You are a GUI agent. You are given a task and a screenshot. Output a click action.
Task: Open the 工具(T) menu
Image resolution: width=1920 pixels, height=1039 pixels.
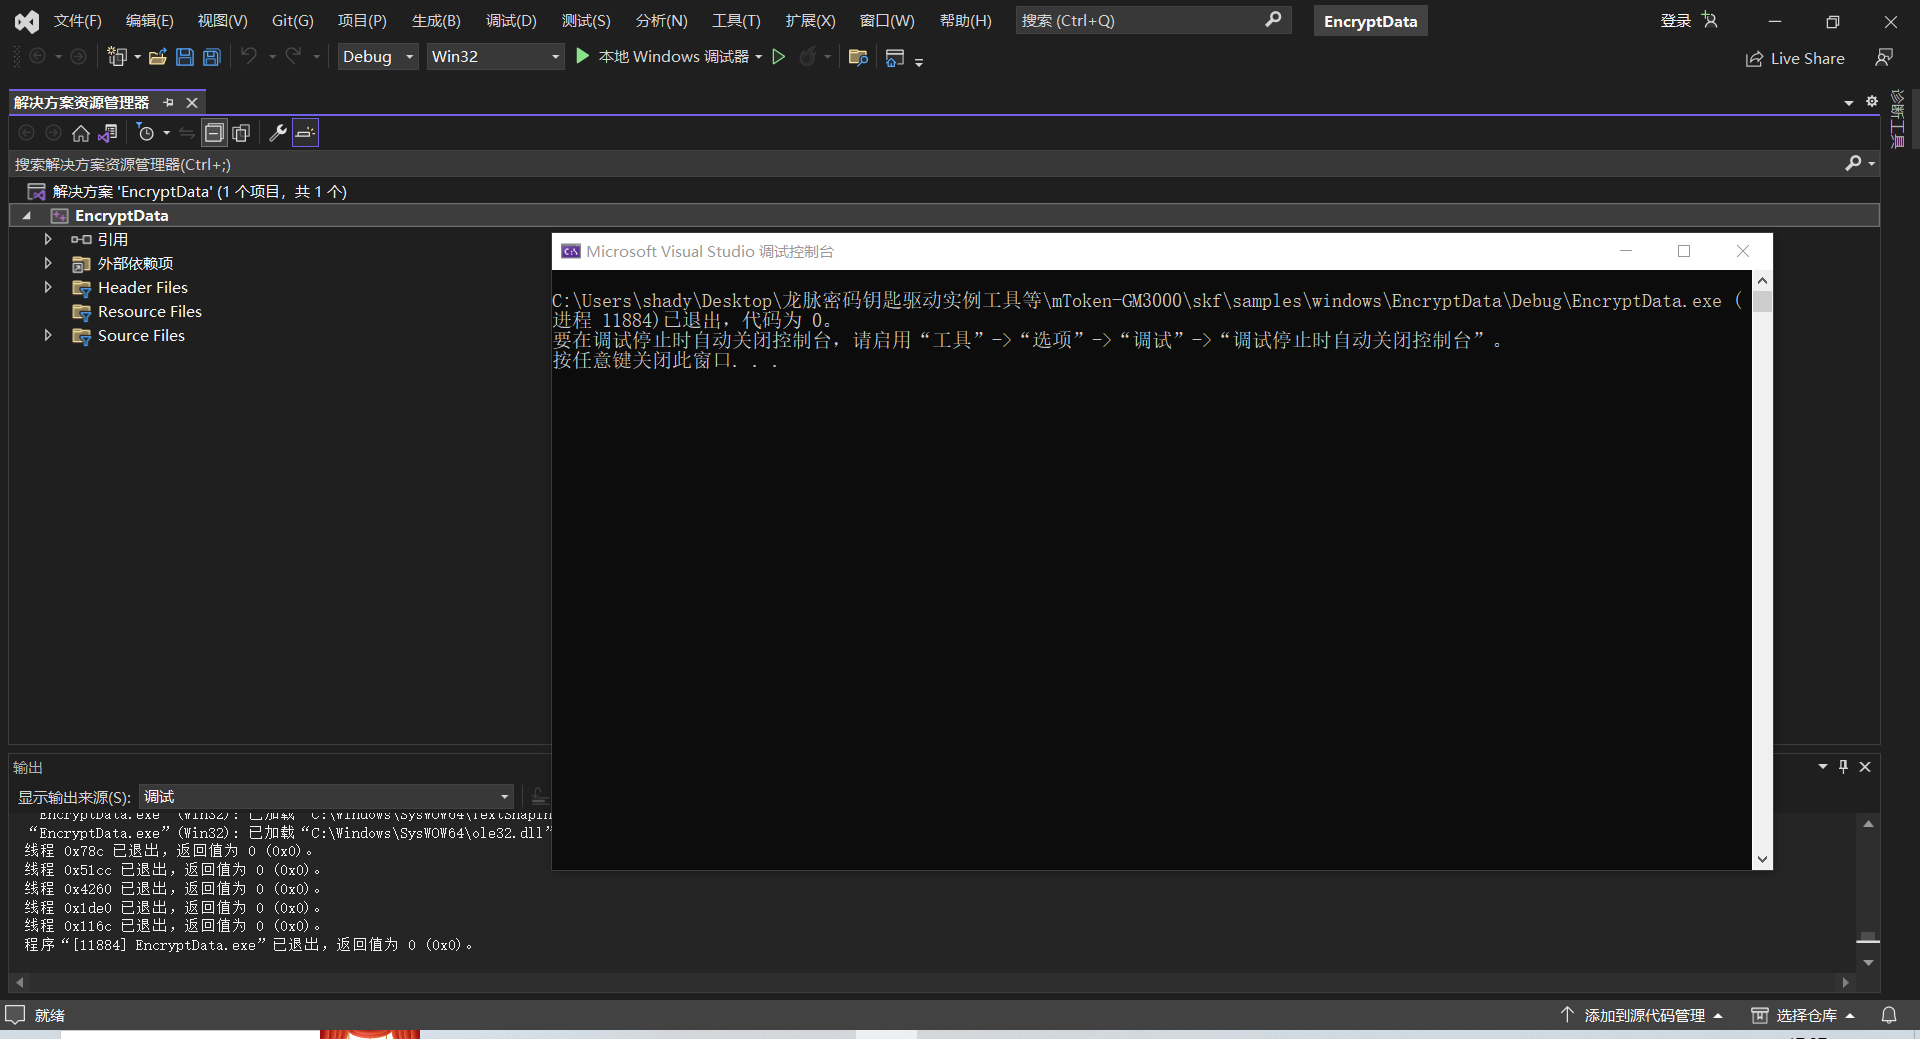[736, 20]
